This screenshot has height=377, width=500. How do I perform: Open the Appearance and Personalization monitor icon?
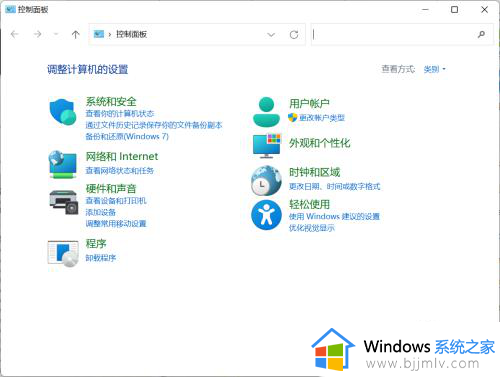click(x=267, y=146)
